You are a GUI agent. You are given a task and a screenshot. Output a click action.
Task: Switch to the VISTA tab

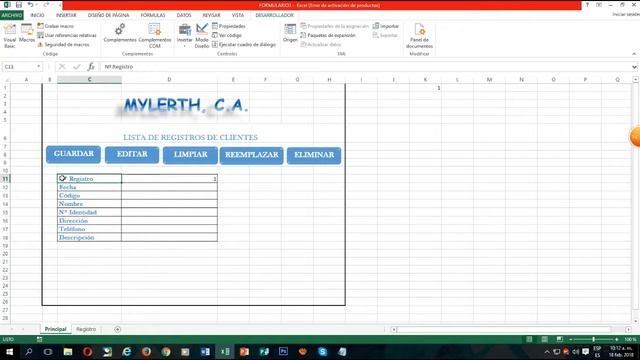tap(238, 15)
